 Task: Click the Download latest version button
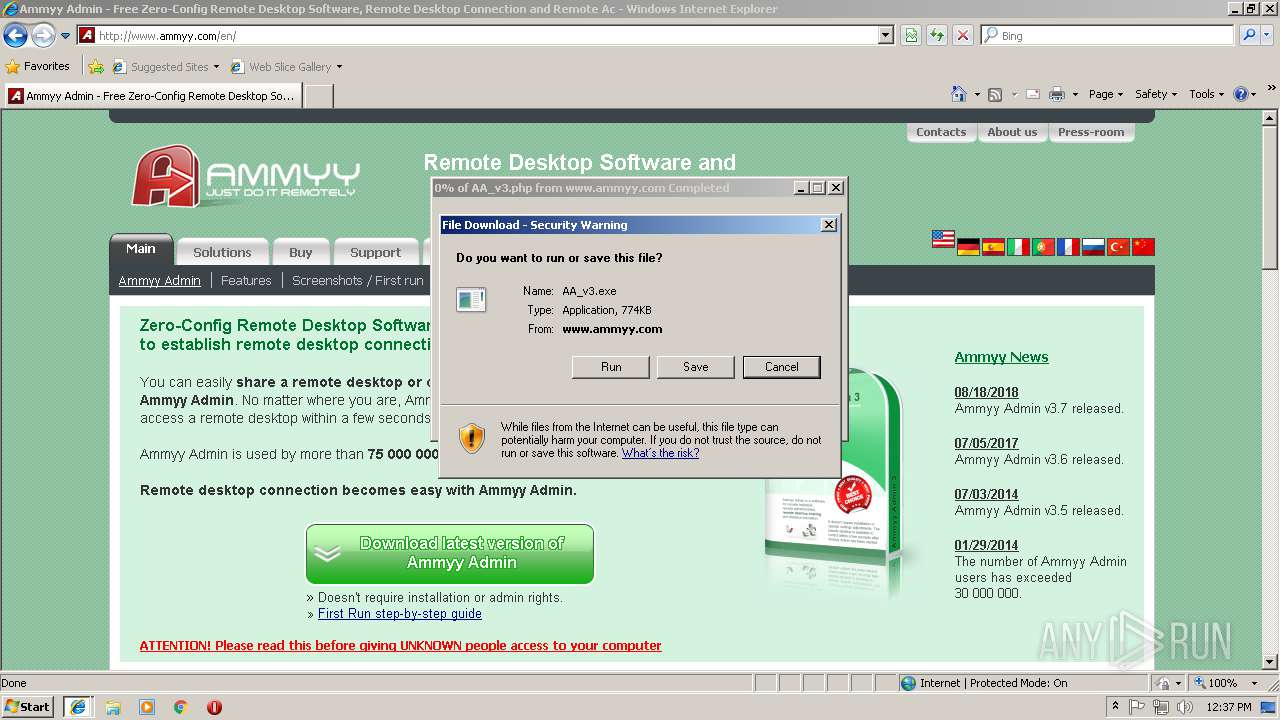(x=450, y=554)
